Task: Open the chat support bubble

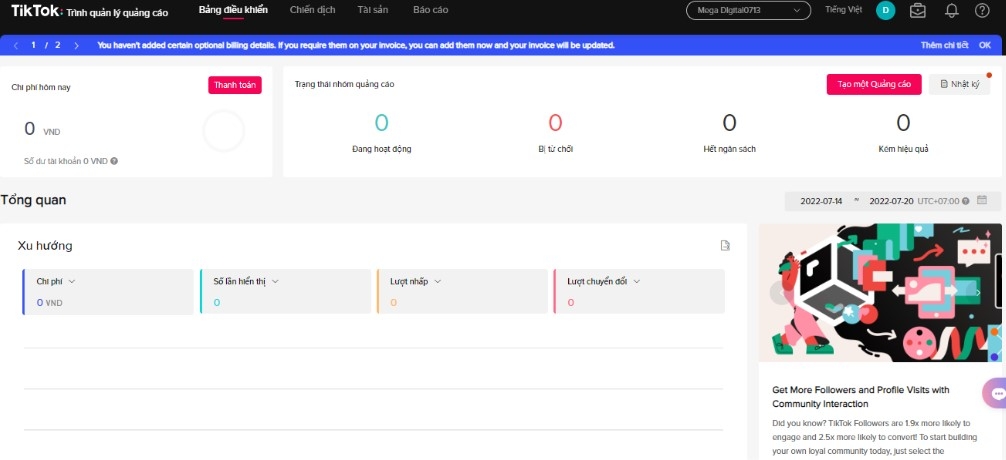Action: (996, 393)
